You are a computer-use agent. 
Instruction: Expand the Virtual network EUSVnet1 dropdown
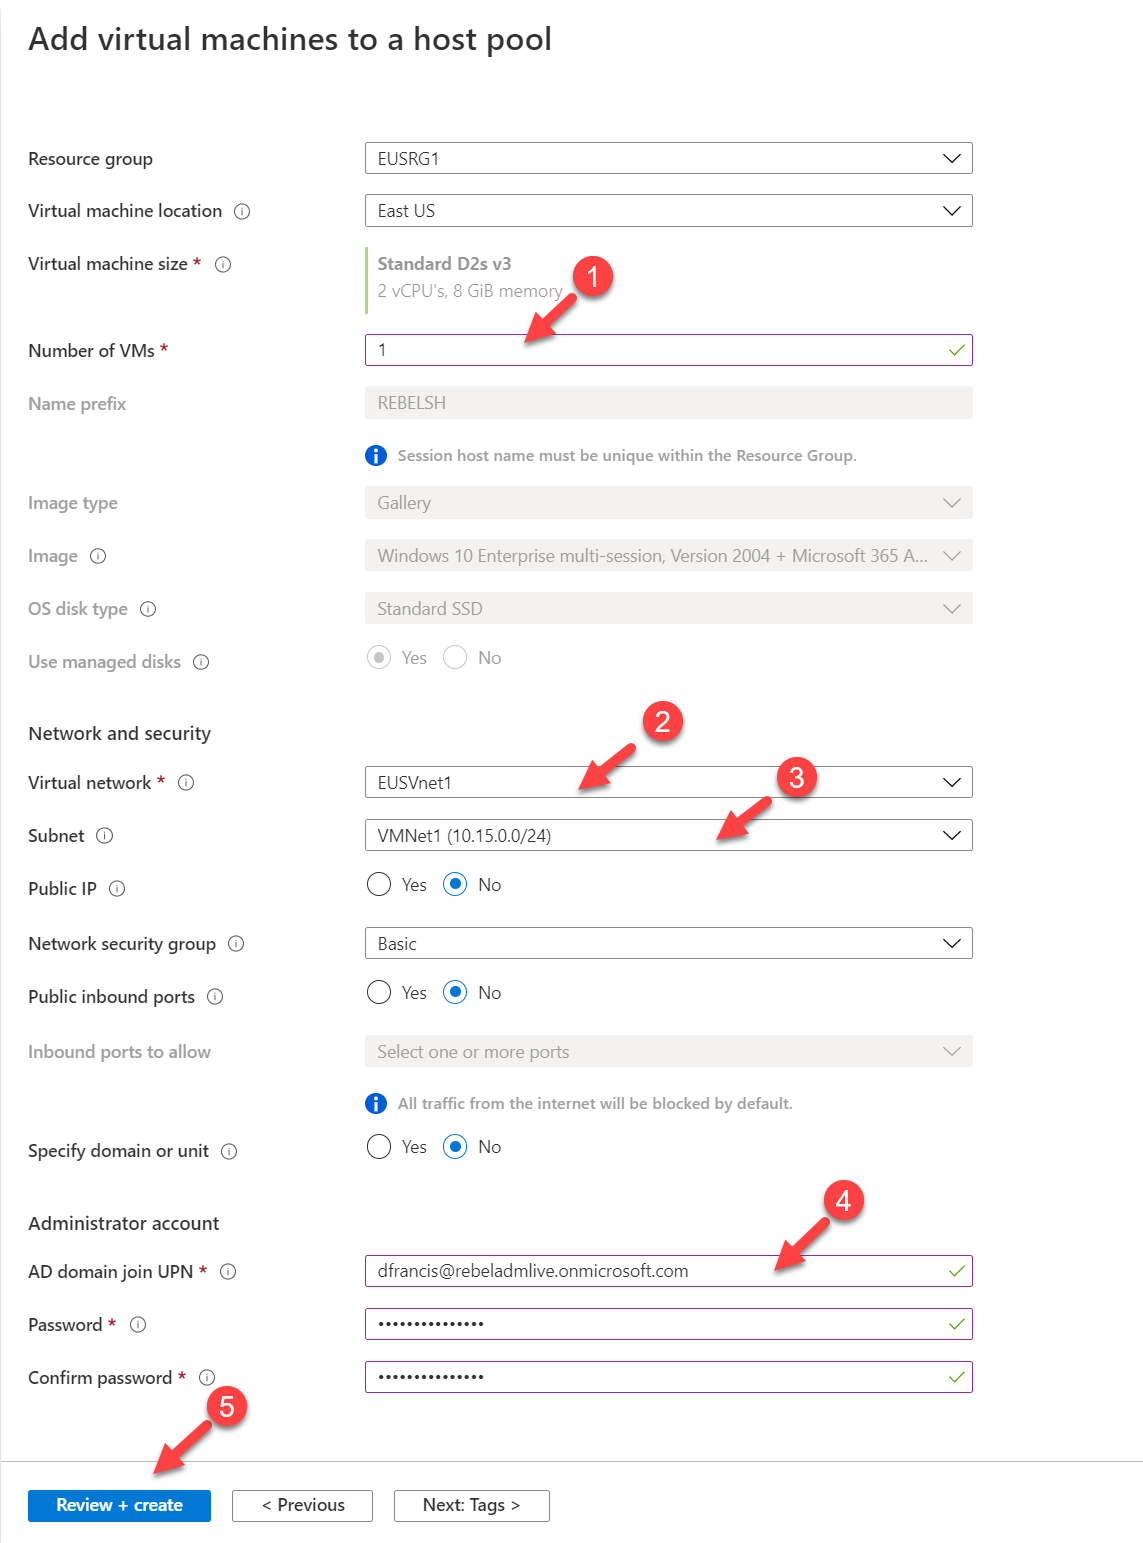[x=668, y=782]
